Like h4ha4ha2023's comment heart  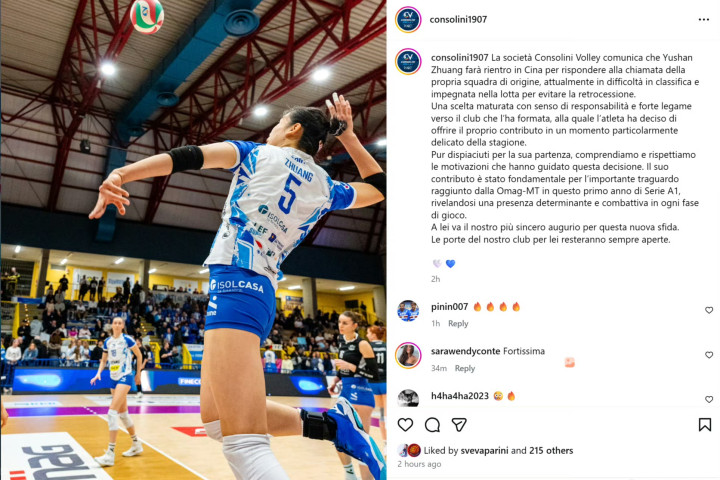click(x=709, y=400)
